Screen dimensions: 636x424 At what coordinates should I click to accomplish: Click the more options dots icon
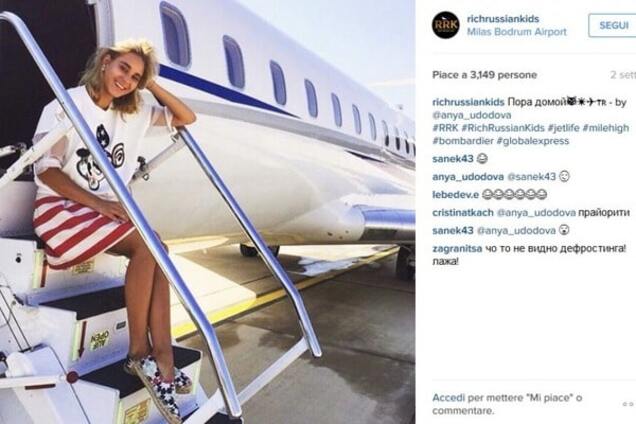click(629, 404)
